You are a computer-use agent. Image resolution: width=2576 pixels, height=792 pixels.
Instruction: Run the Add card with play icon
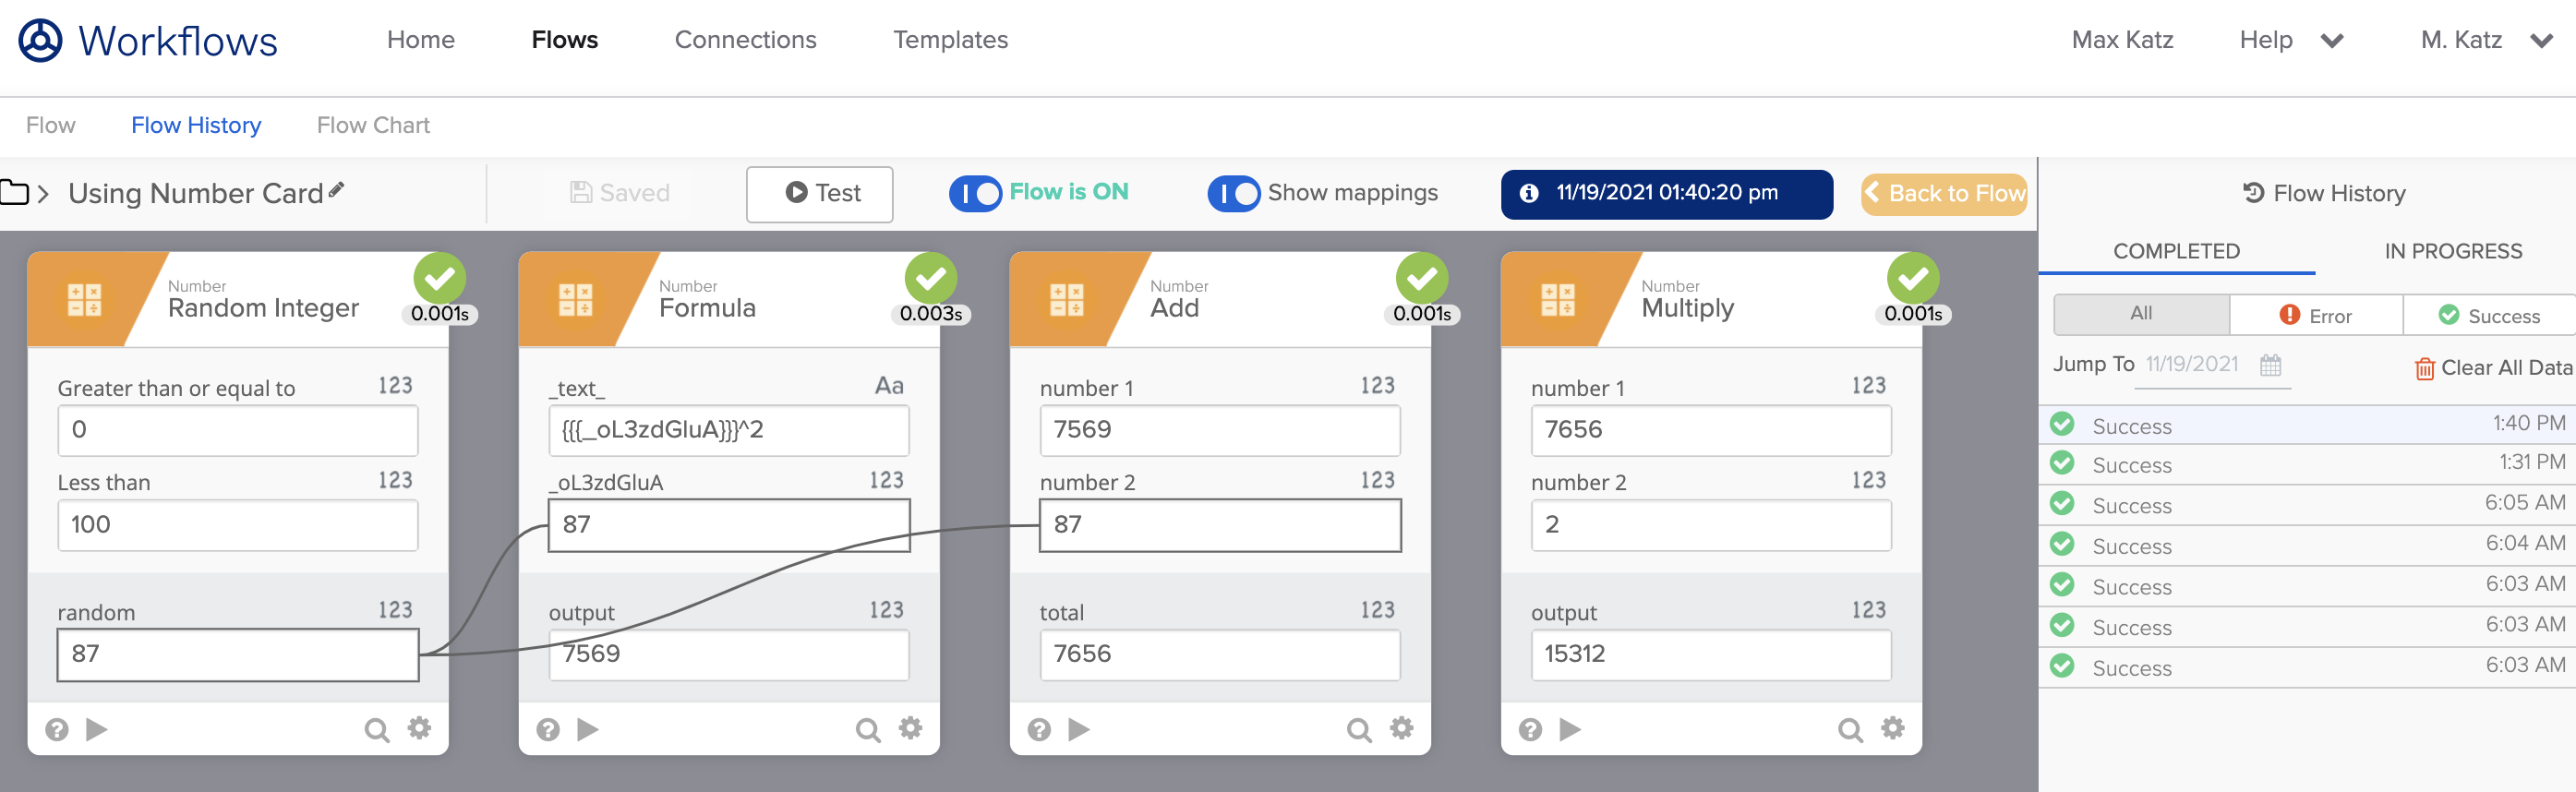pyautogui.click(x=1079, y=729)
